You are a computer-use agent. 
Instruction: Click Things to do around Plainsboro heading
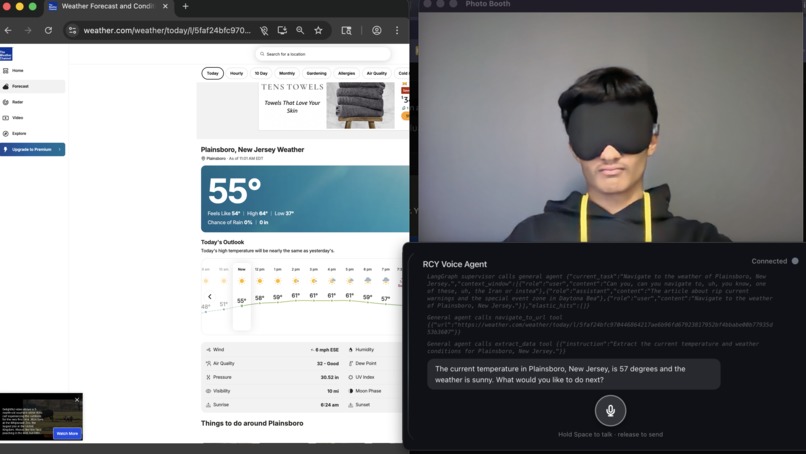252,423
